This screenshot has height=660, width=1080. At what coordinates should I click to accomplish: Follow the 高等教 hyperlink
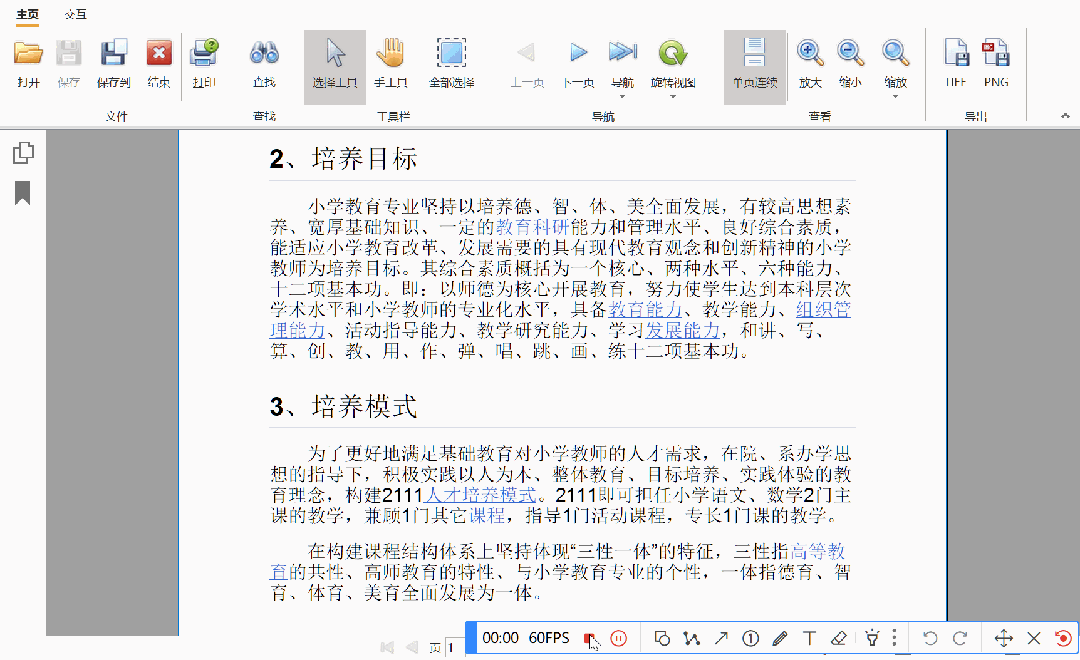coord(817,551)
